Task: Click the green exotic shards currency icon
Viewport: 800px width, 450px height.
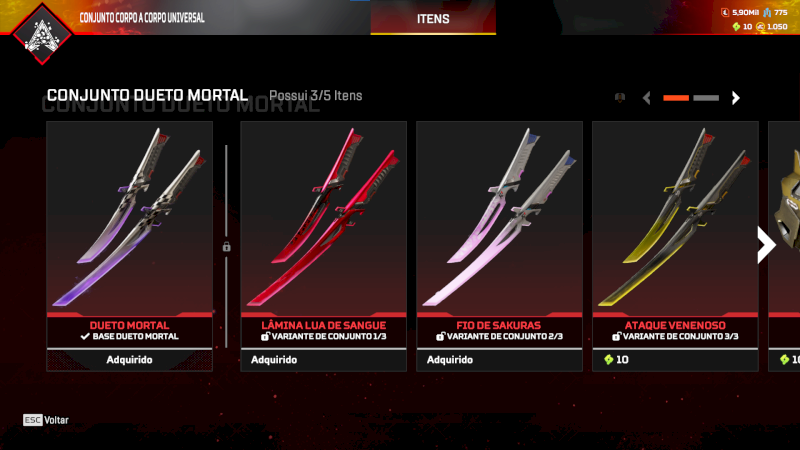Action: [736, 27]
